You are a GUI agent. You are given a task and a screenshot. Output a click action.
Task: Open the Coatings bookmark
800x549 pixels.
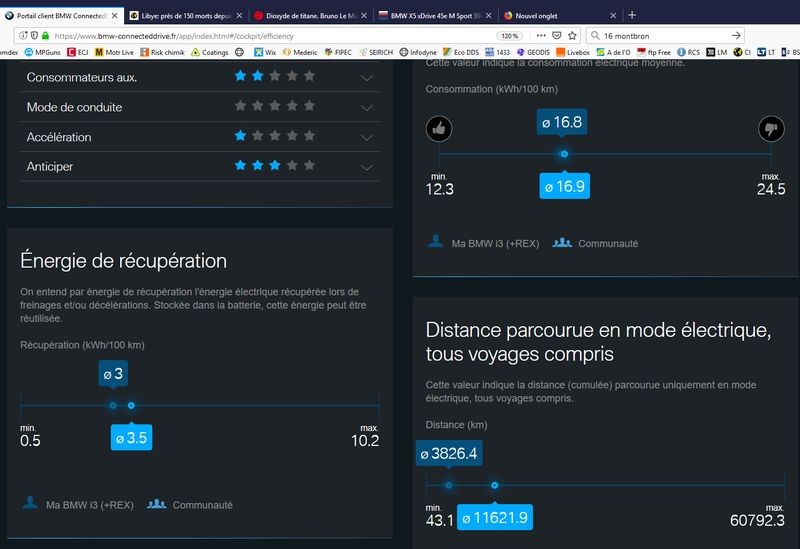coord(210,52)
